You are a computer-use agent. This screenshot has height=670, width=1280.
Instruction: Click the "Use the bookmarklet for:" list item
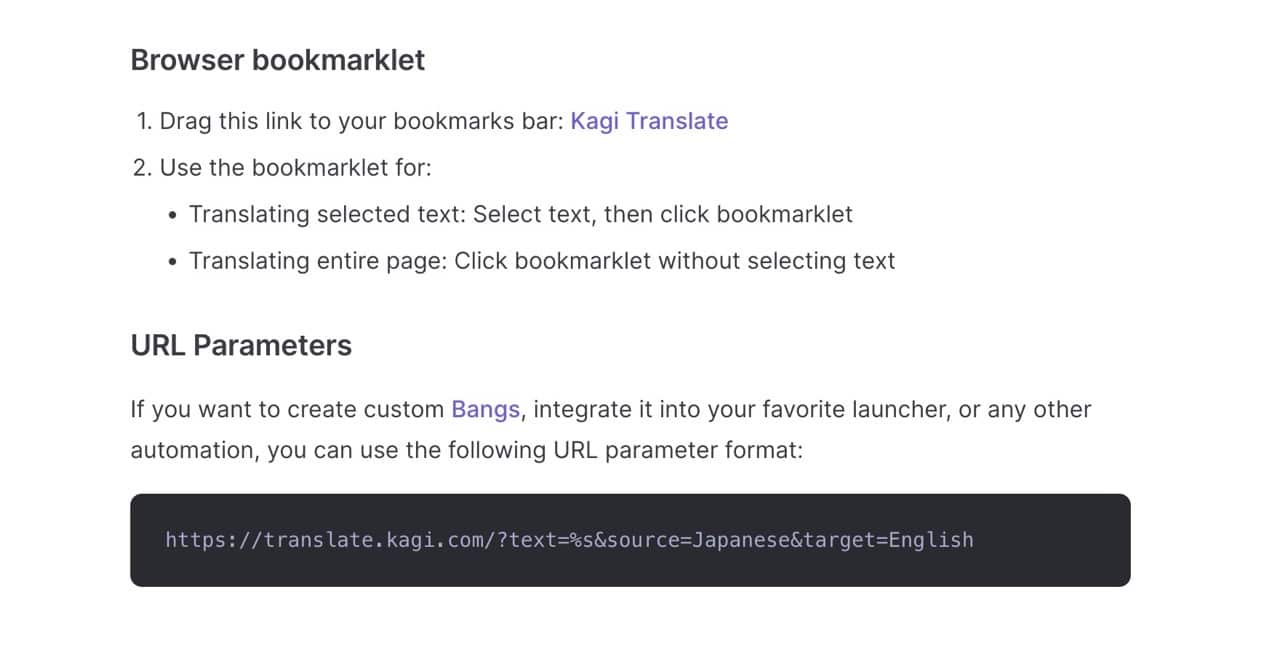[295, 167]
